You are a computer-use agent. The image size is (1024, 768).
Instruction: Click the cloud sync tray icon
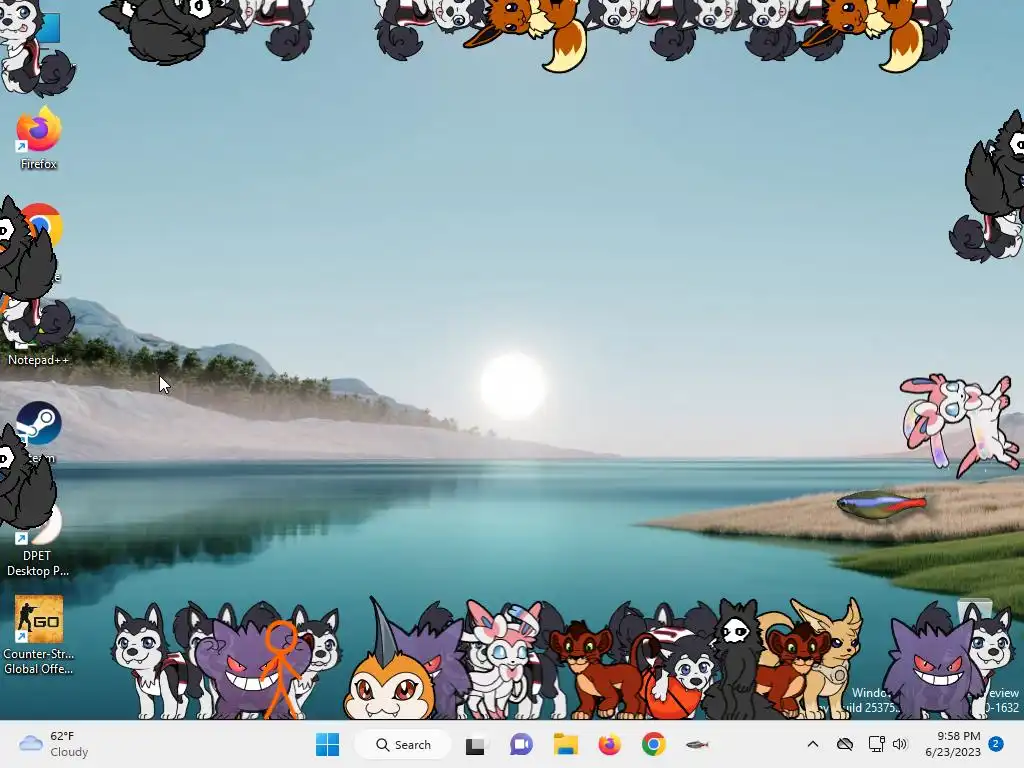pyautogui.click(x=844, y=744)
